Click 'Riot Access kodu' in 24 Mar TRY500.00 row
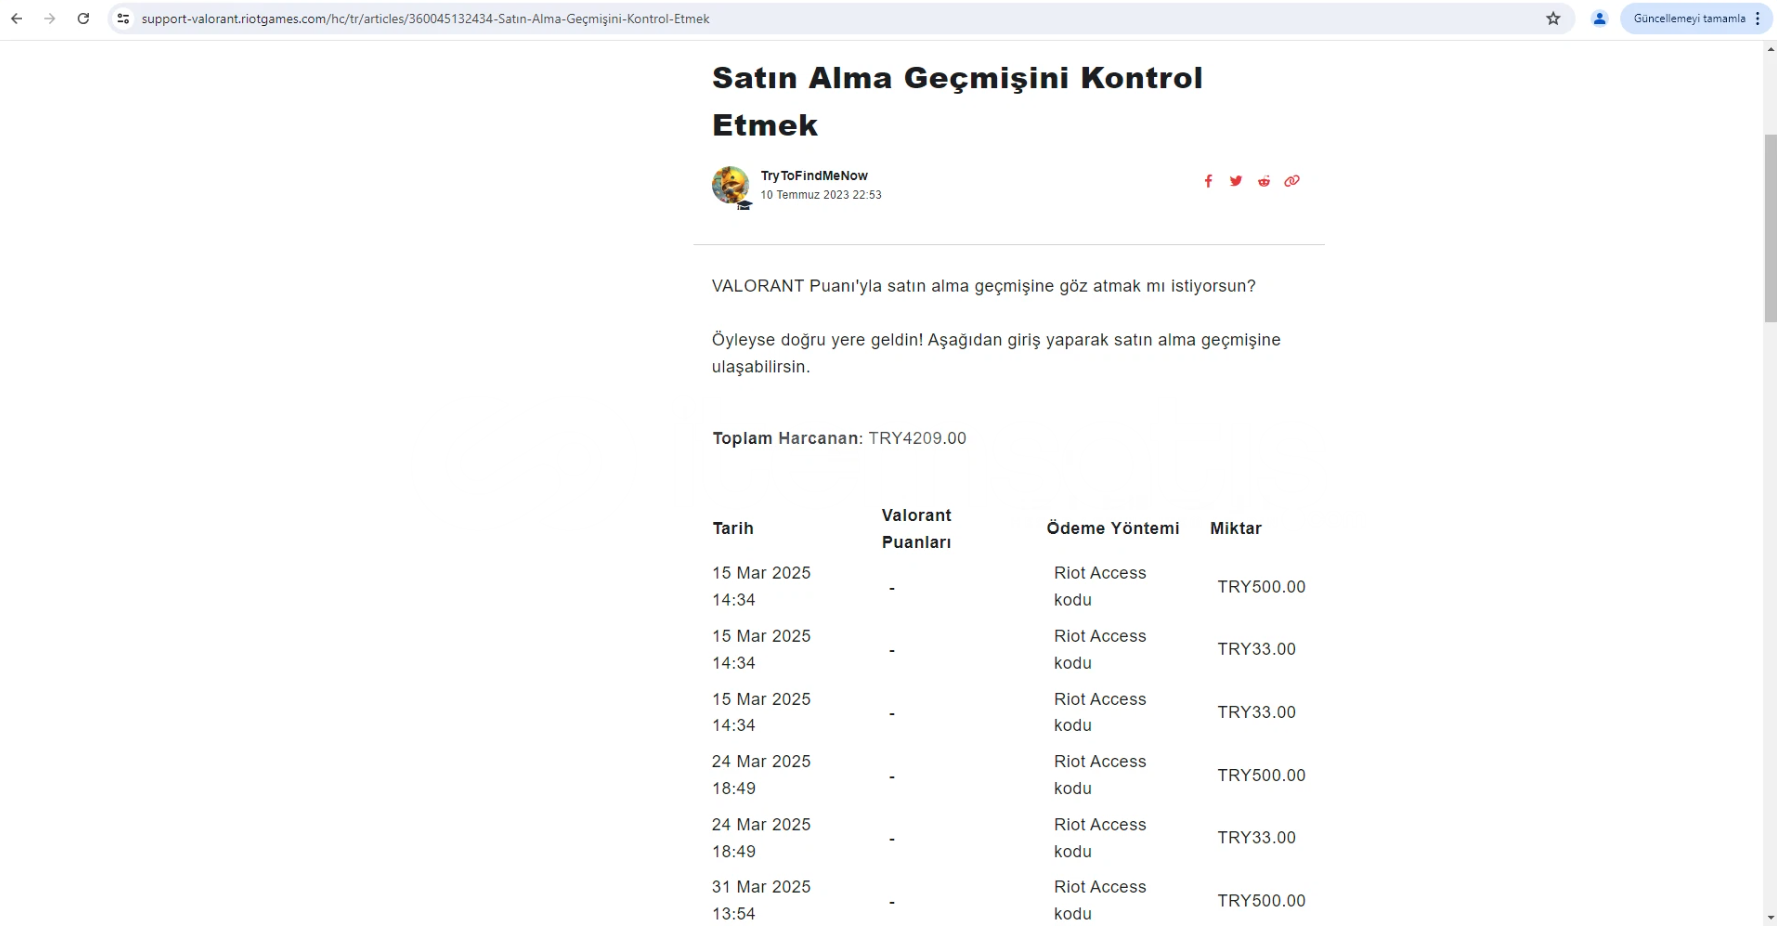Viewport: 1777px width, 926px height. (x=1100, y=775)
